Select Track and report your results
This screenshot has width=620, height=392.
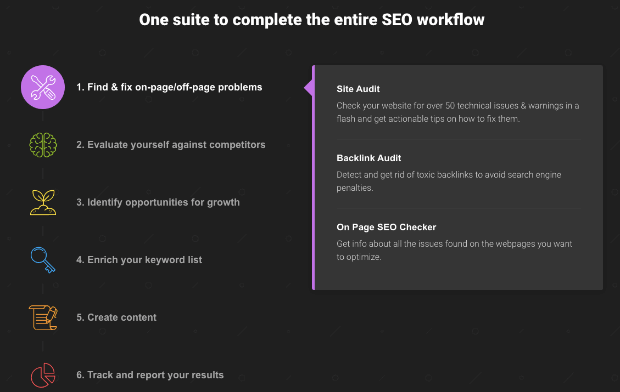(x=150, y=375)
